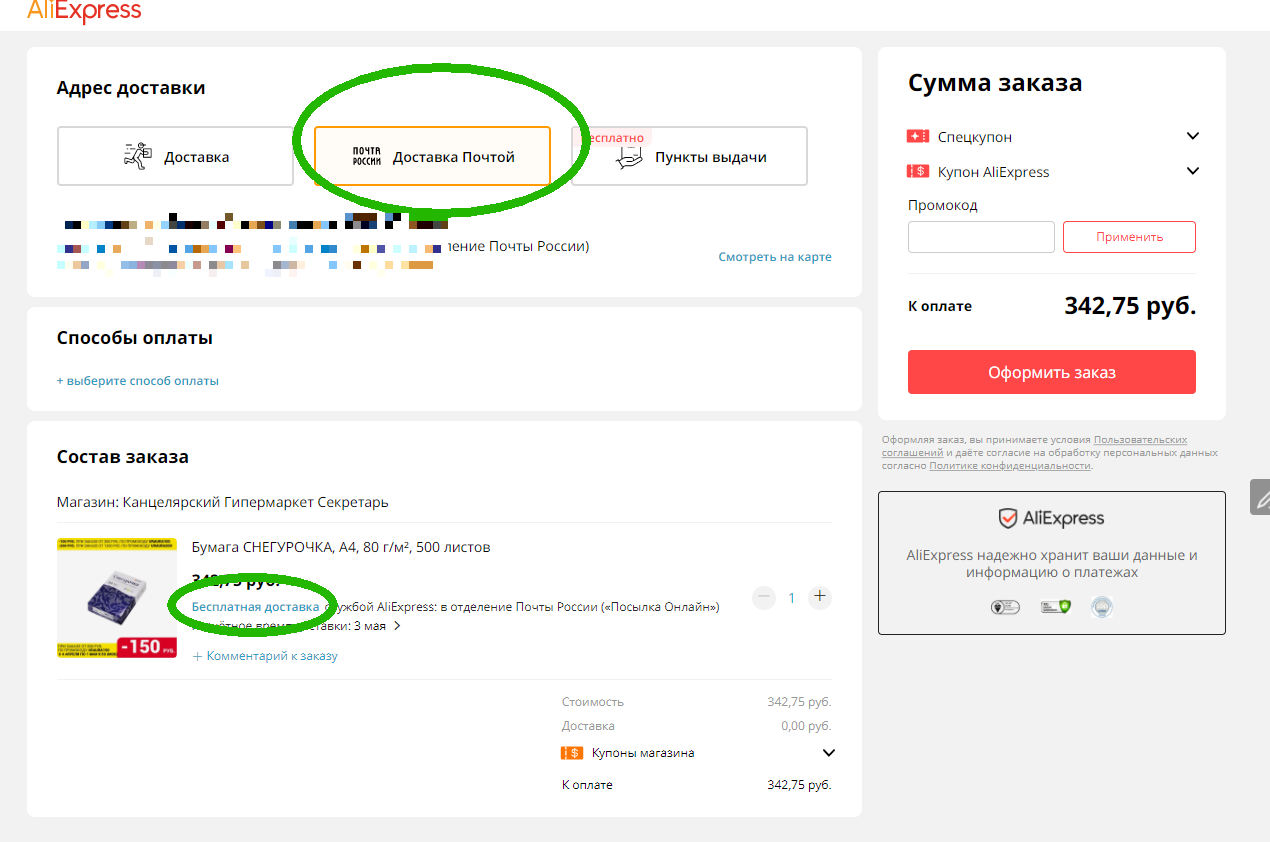Select the Пункты выдачи option
Viewport: 1270px width, 842px height.
pos(689,156)
